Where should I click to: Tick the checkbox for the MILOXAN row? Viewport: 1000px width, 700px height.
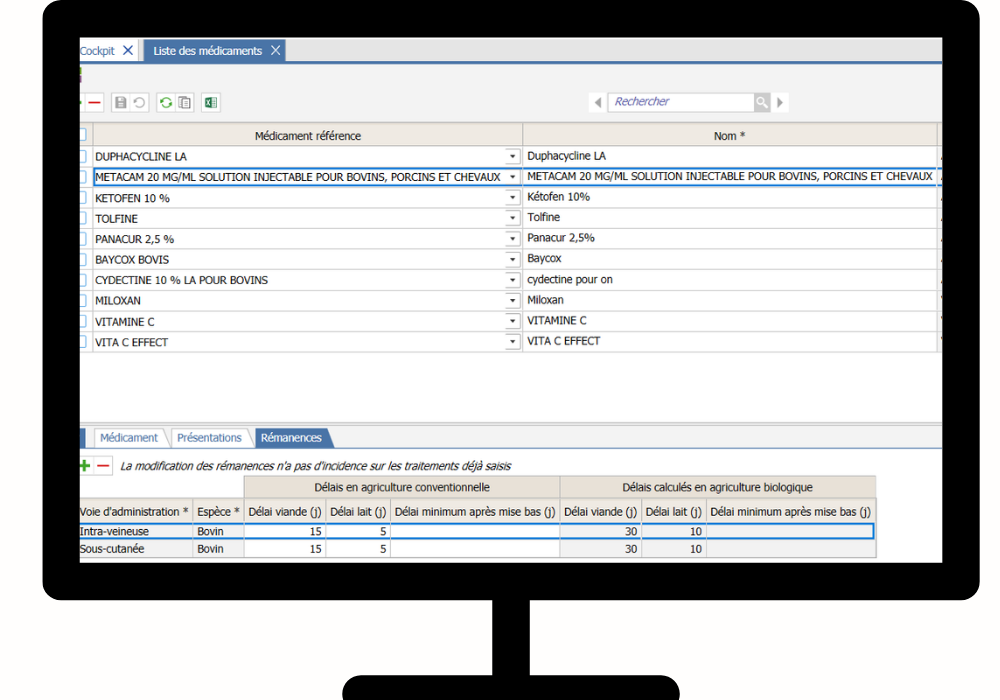click(83, 300)
